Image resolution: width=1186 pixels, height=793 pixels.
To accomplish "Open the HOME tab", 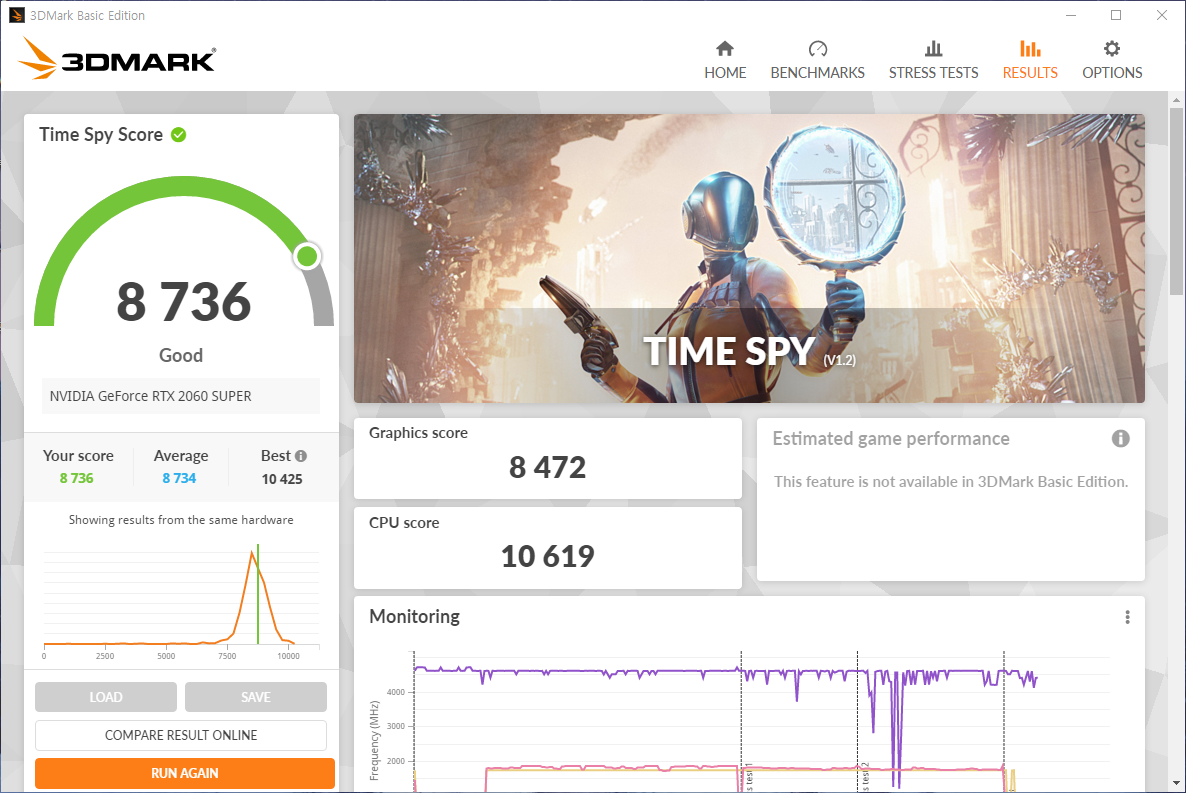I will click(x=725, y=61).
